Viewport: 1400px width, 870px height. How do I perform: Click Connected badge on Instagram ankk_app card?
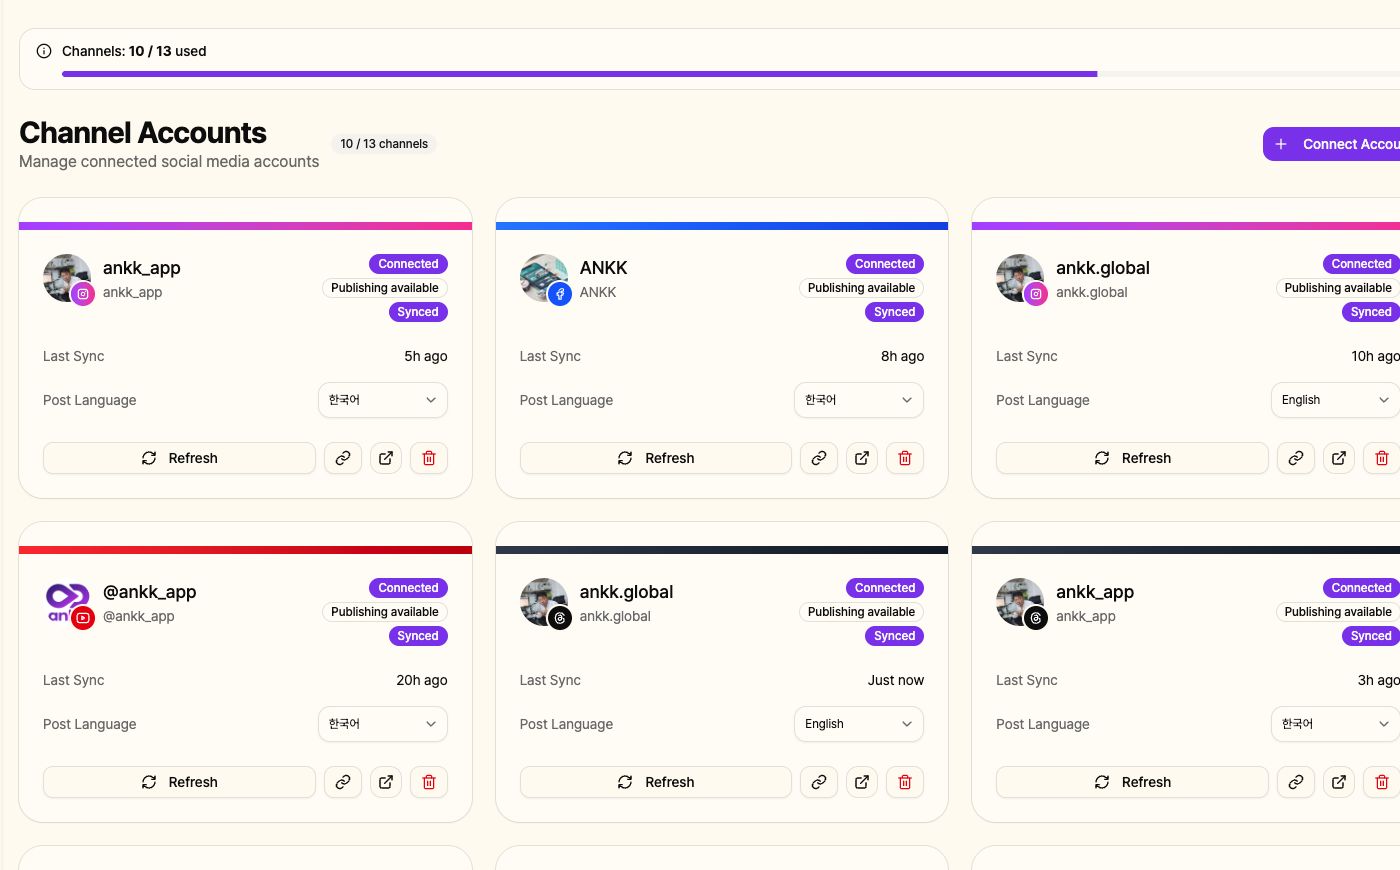pyautogui.click(x=408, y=264)
